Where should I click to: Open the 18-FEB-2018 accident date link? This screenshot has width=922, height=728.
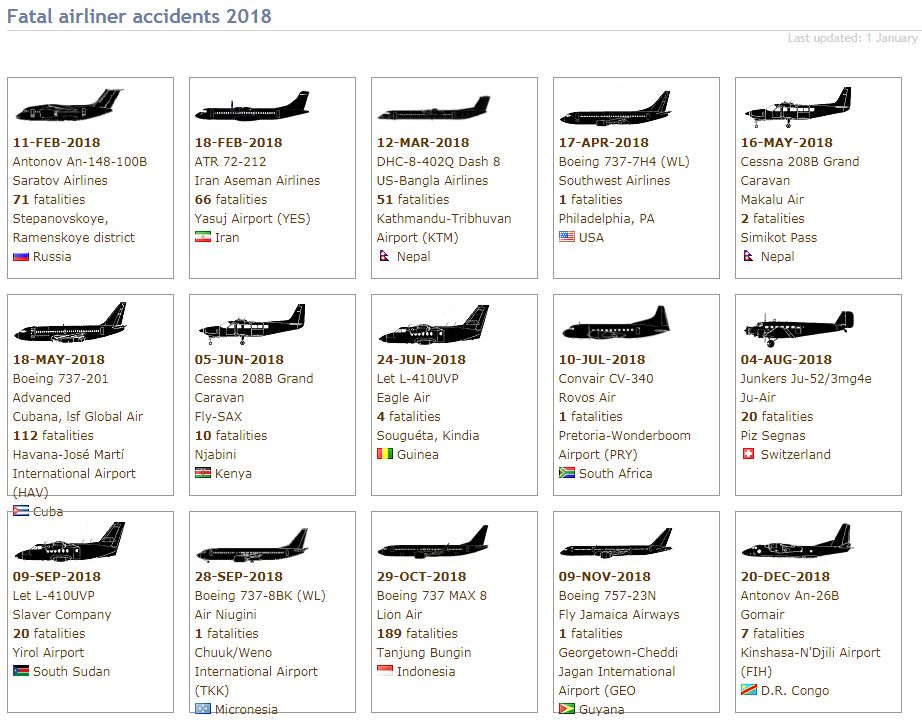coord(238,142)
